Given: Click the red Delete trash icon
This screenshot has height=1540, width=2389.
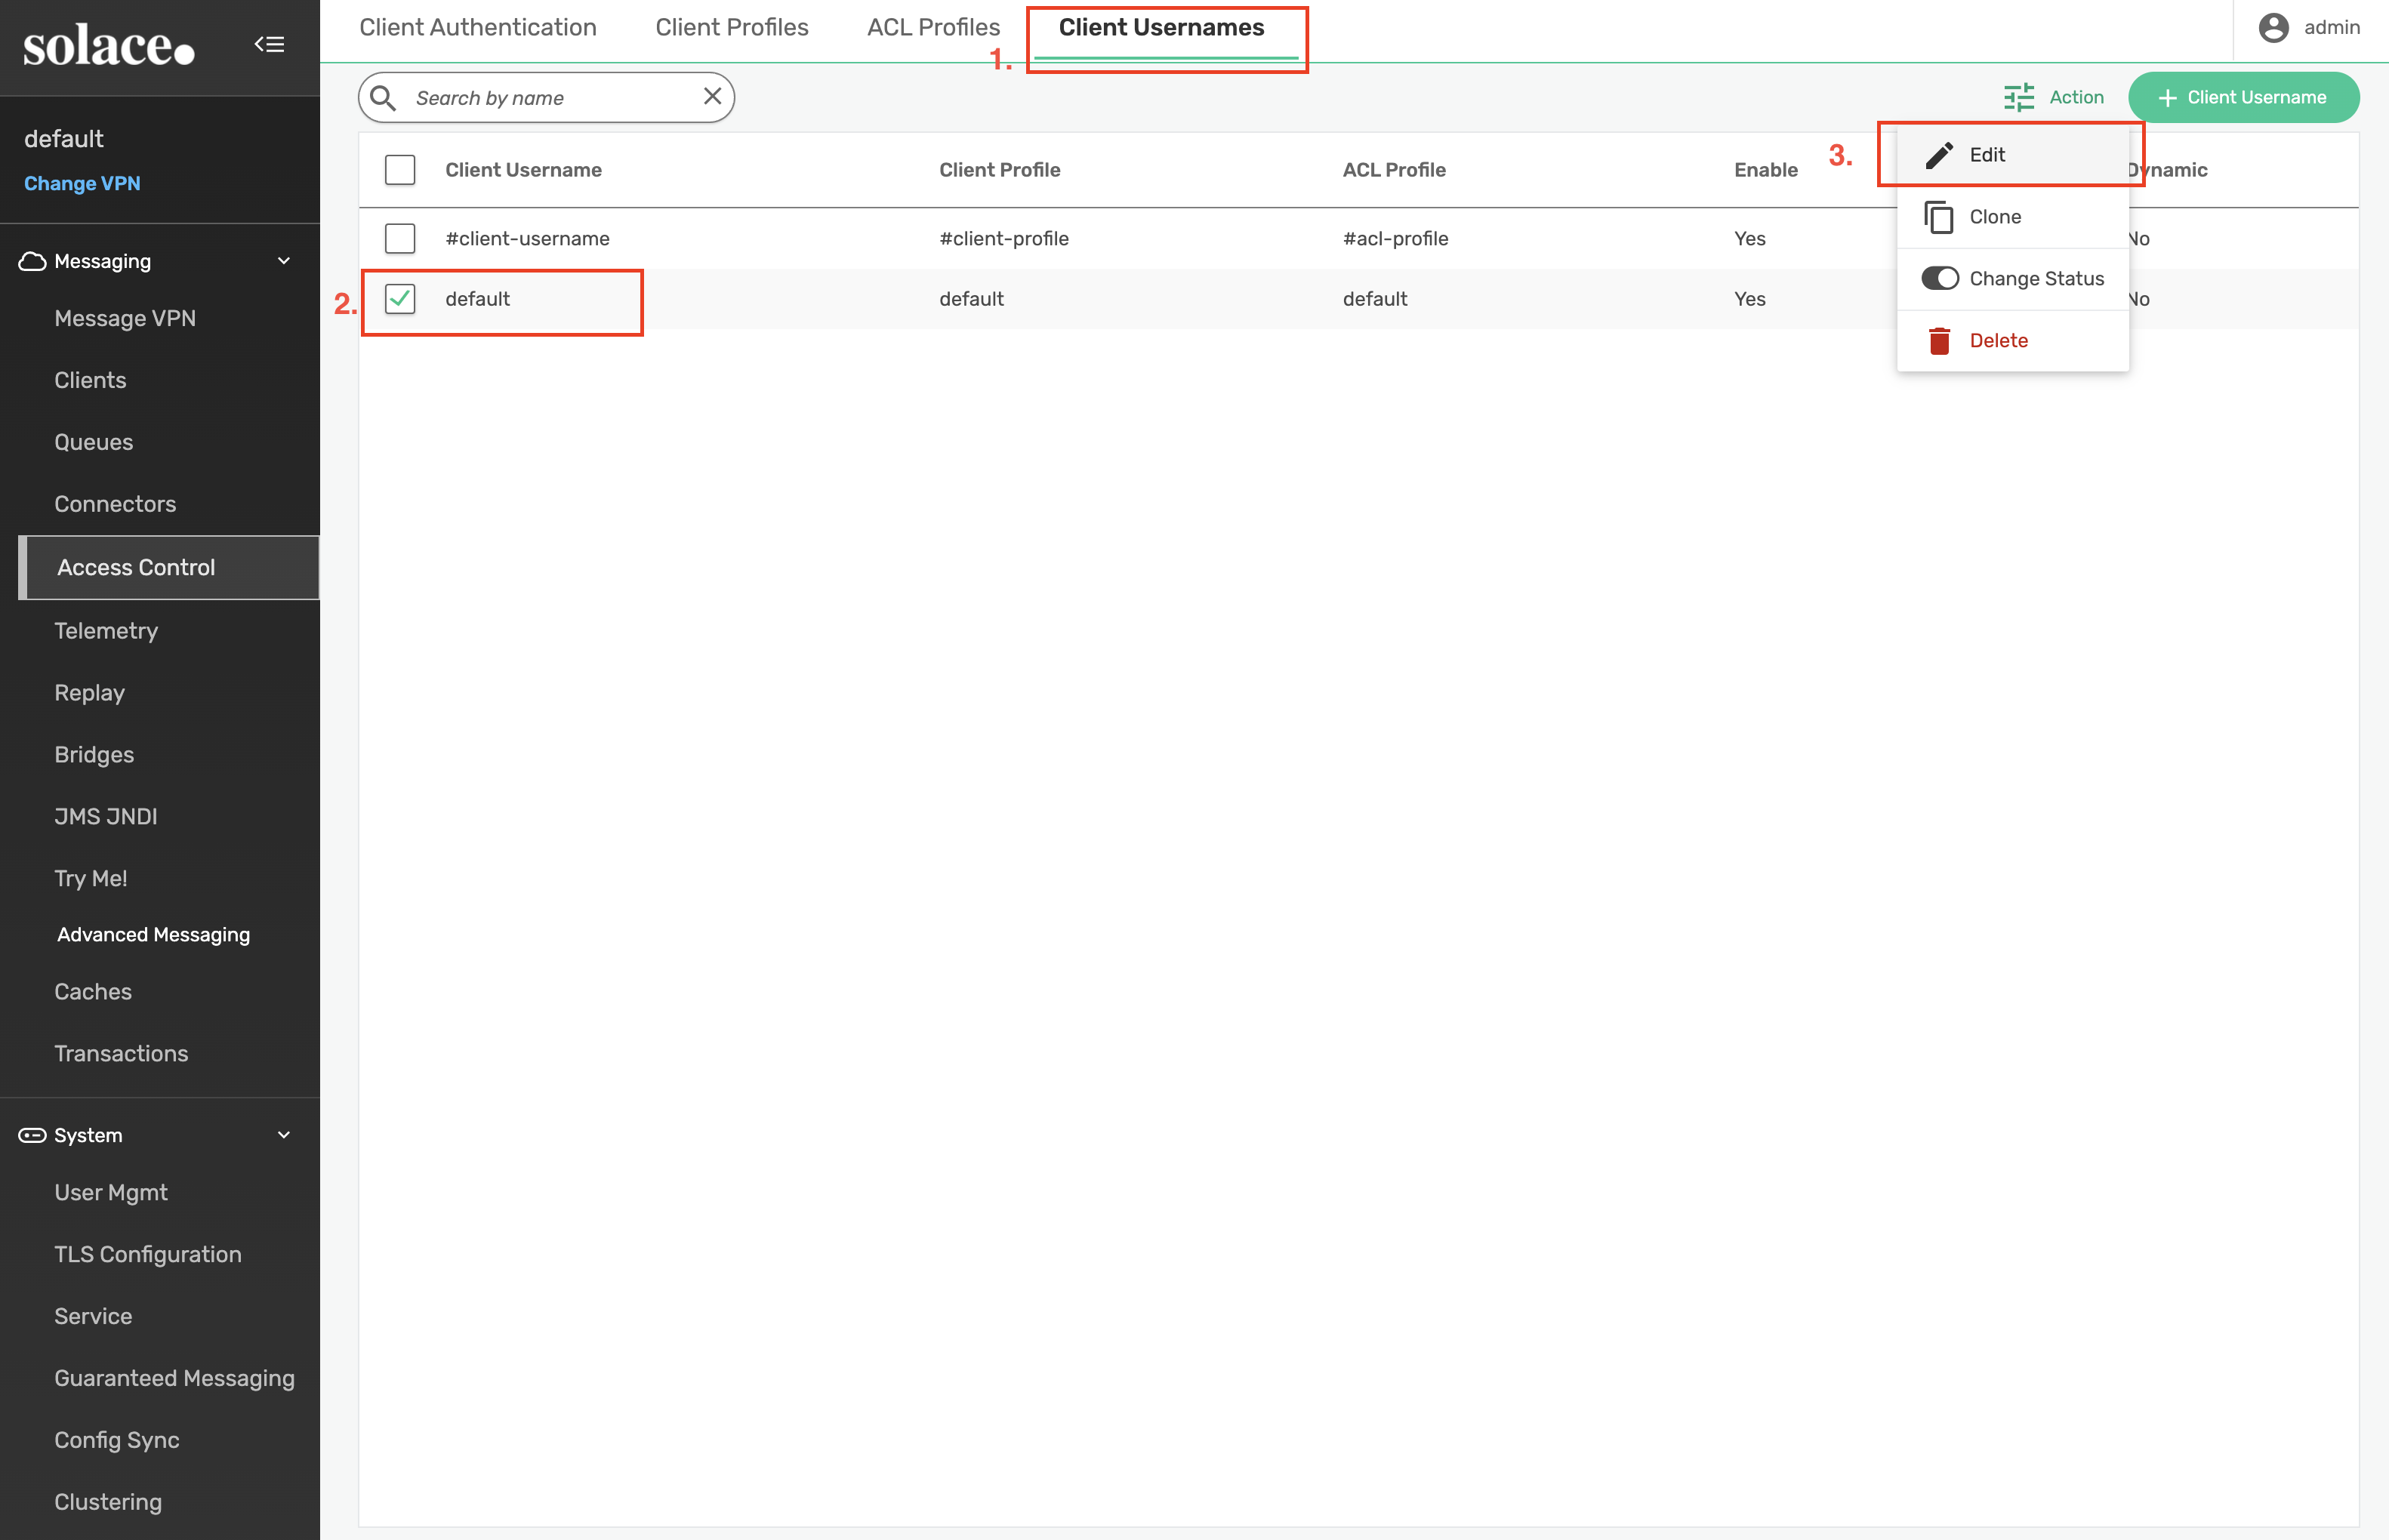Looking at the screenshot, I should [x=1939, y=341].
